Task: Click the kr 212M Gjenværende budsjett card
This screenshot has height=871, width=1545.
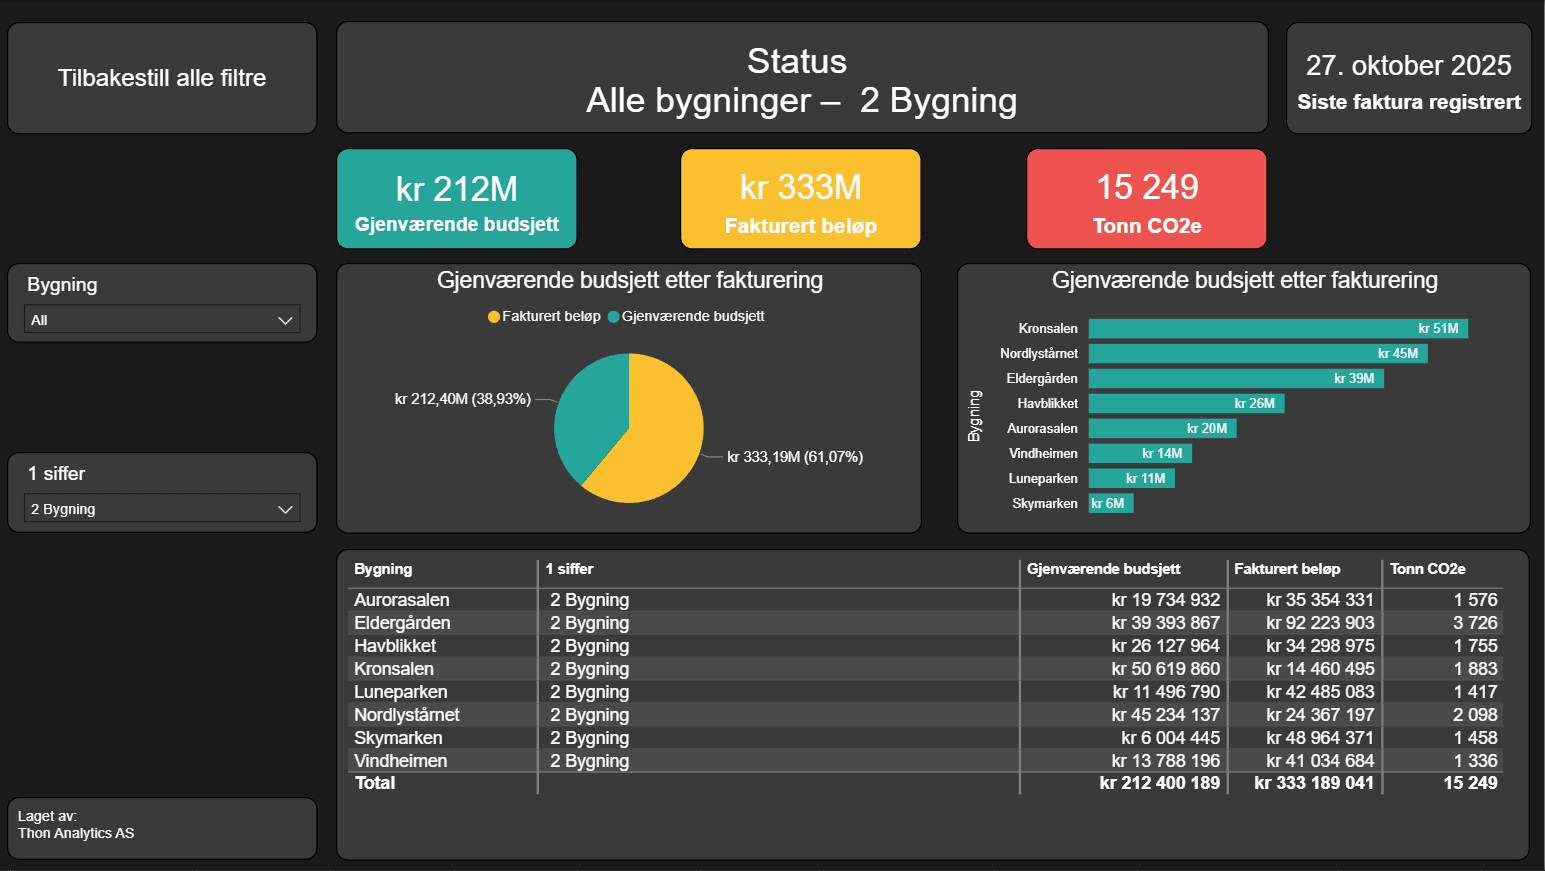Action: tap(457, 199)
